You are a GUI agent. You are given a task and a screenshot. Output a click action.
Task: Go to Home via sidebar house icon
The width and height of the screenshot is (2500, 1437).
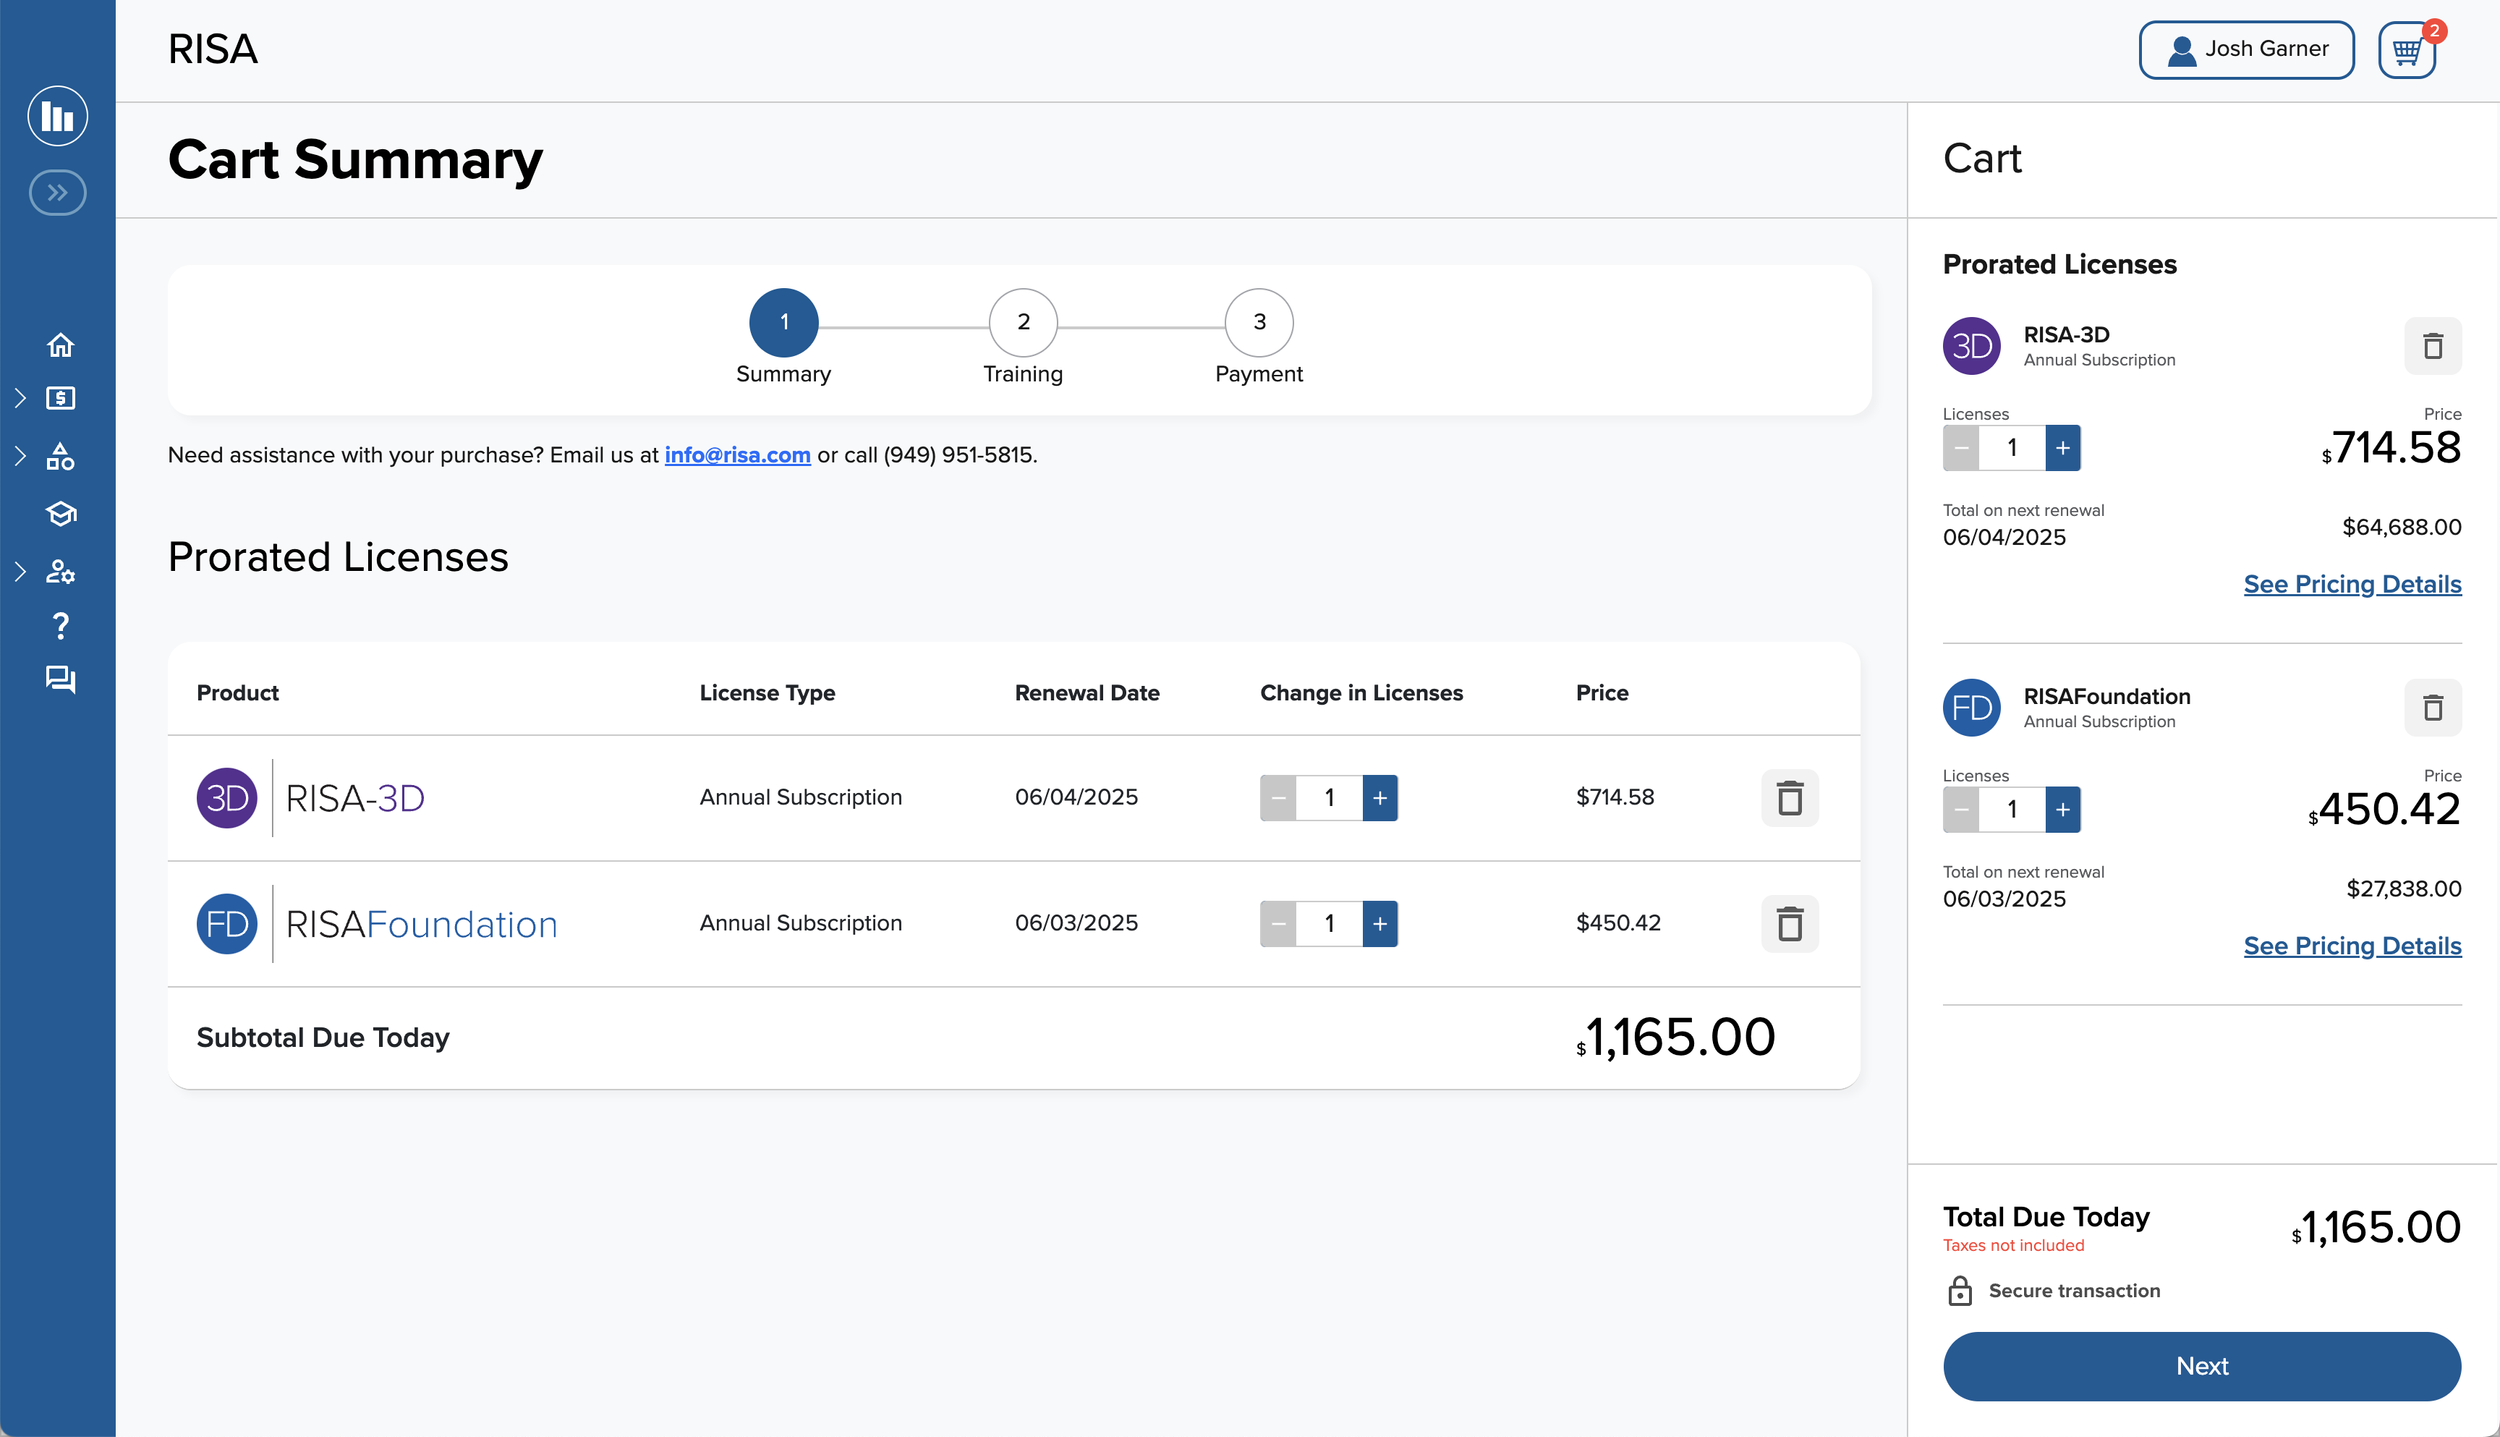(x=61, y=345)
